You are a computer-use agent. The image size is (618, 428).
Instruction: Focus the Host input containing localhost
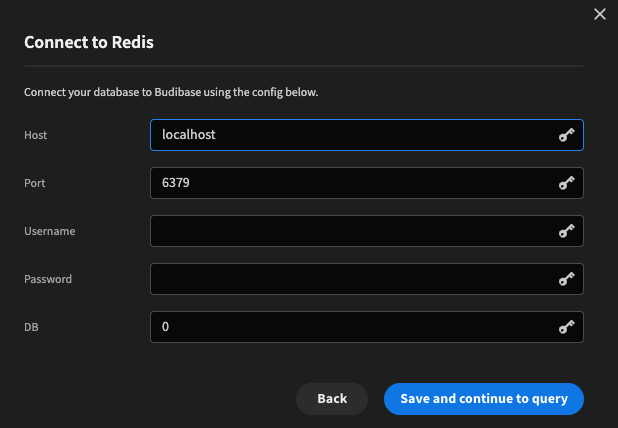[x=350, y=135]
